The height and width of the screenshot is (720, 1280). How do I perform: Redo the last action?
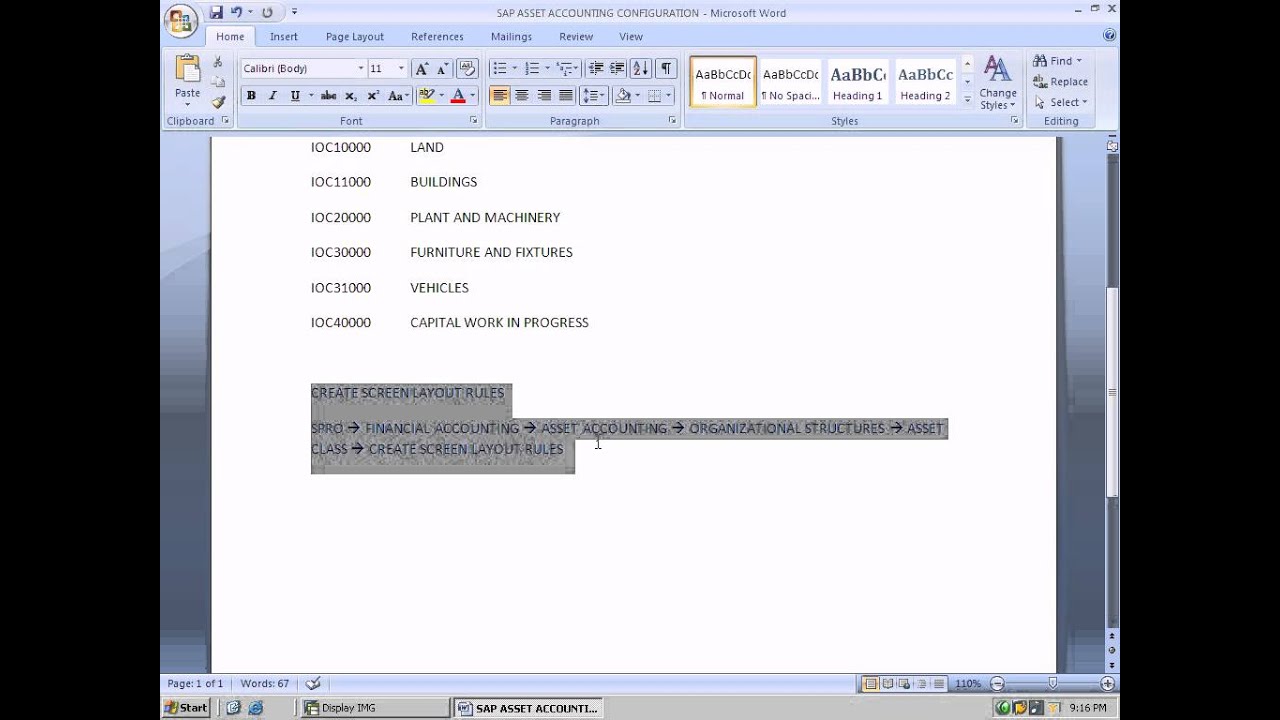coord(267,13)
